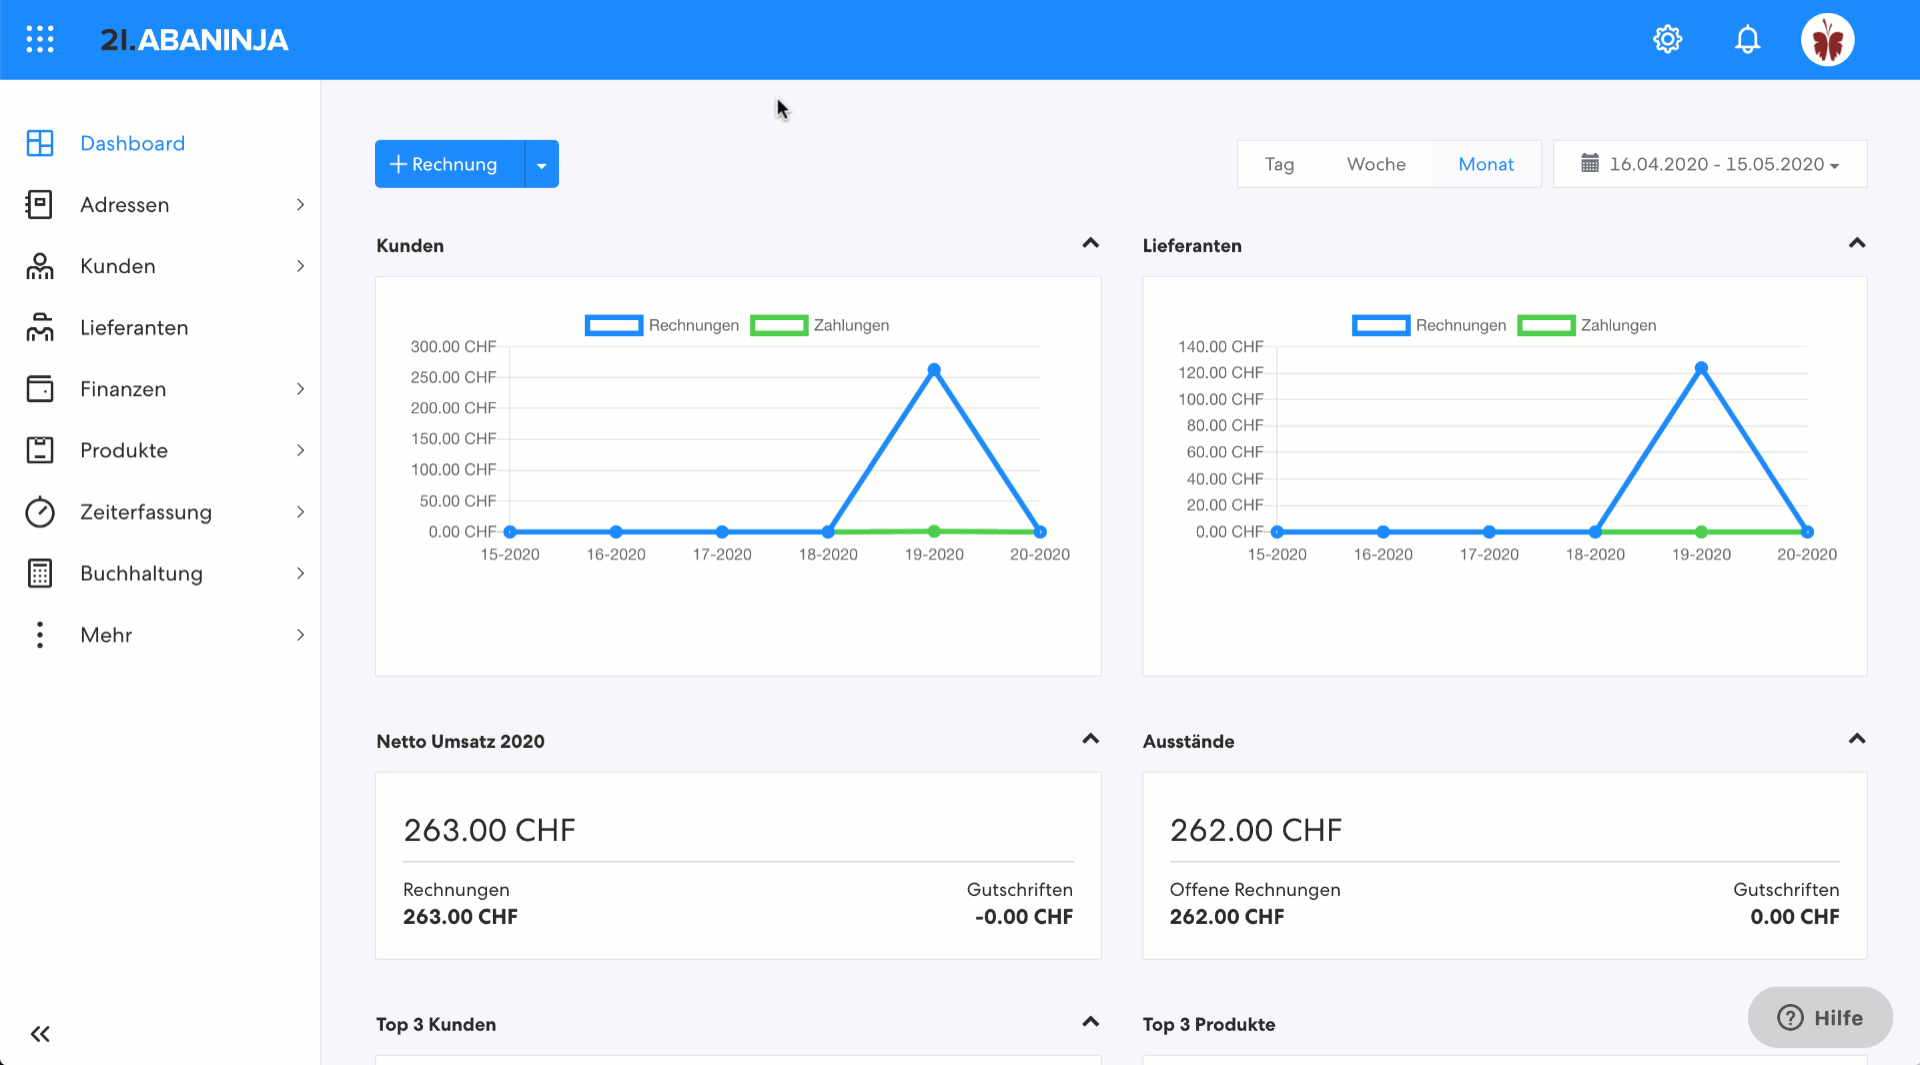Click the 19-2020 peak point in Kunden chart
Screen dimensions: 1920x1065
pyautogui.click(x=934, y=370)
